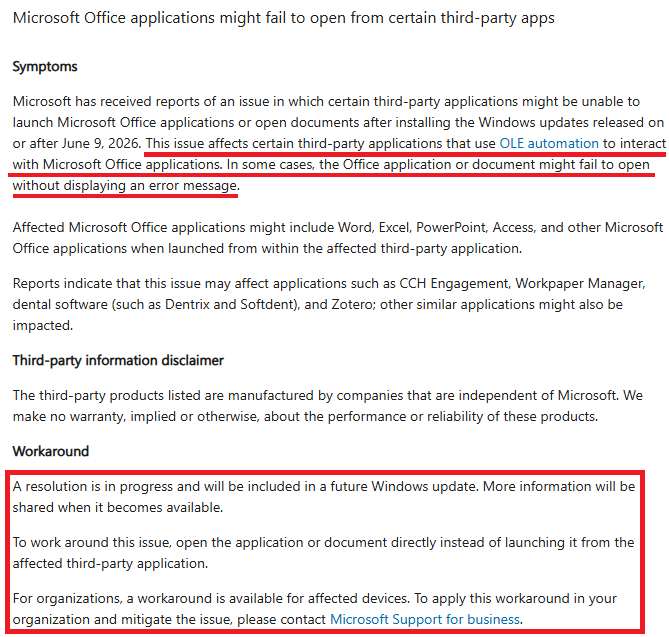The image size is (669, 637).
Task: Click the paragraph starting 'Affected Microsoft Office applications'
Action: tap(338, 238)
